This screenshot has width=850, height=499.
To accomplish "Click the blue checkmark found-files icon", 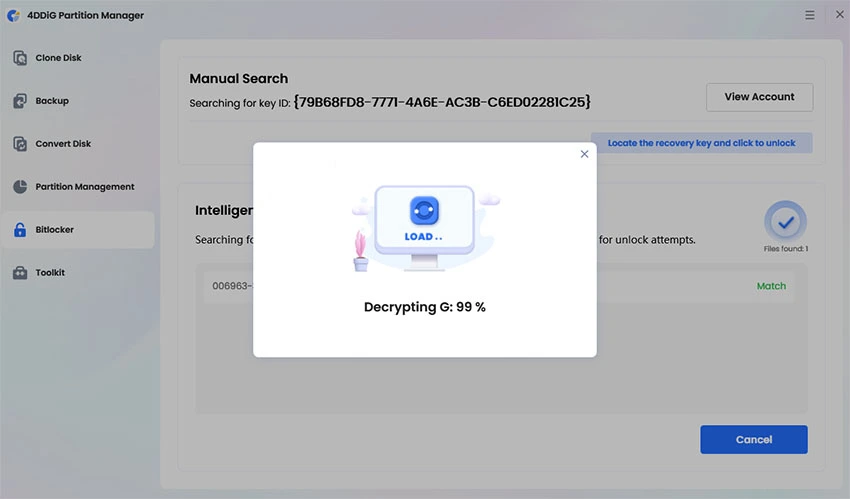I will [785, 222].
